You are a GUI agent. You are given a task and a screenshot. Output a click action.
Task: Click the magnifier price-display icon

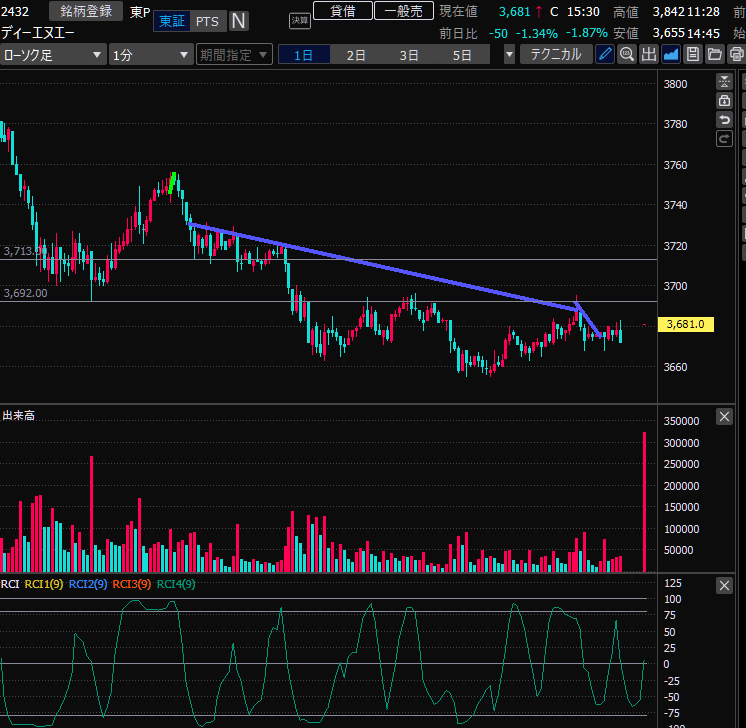tap(627, 54)
